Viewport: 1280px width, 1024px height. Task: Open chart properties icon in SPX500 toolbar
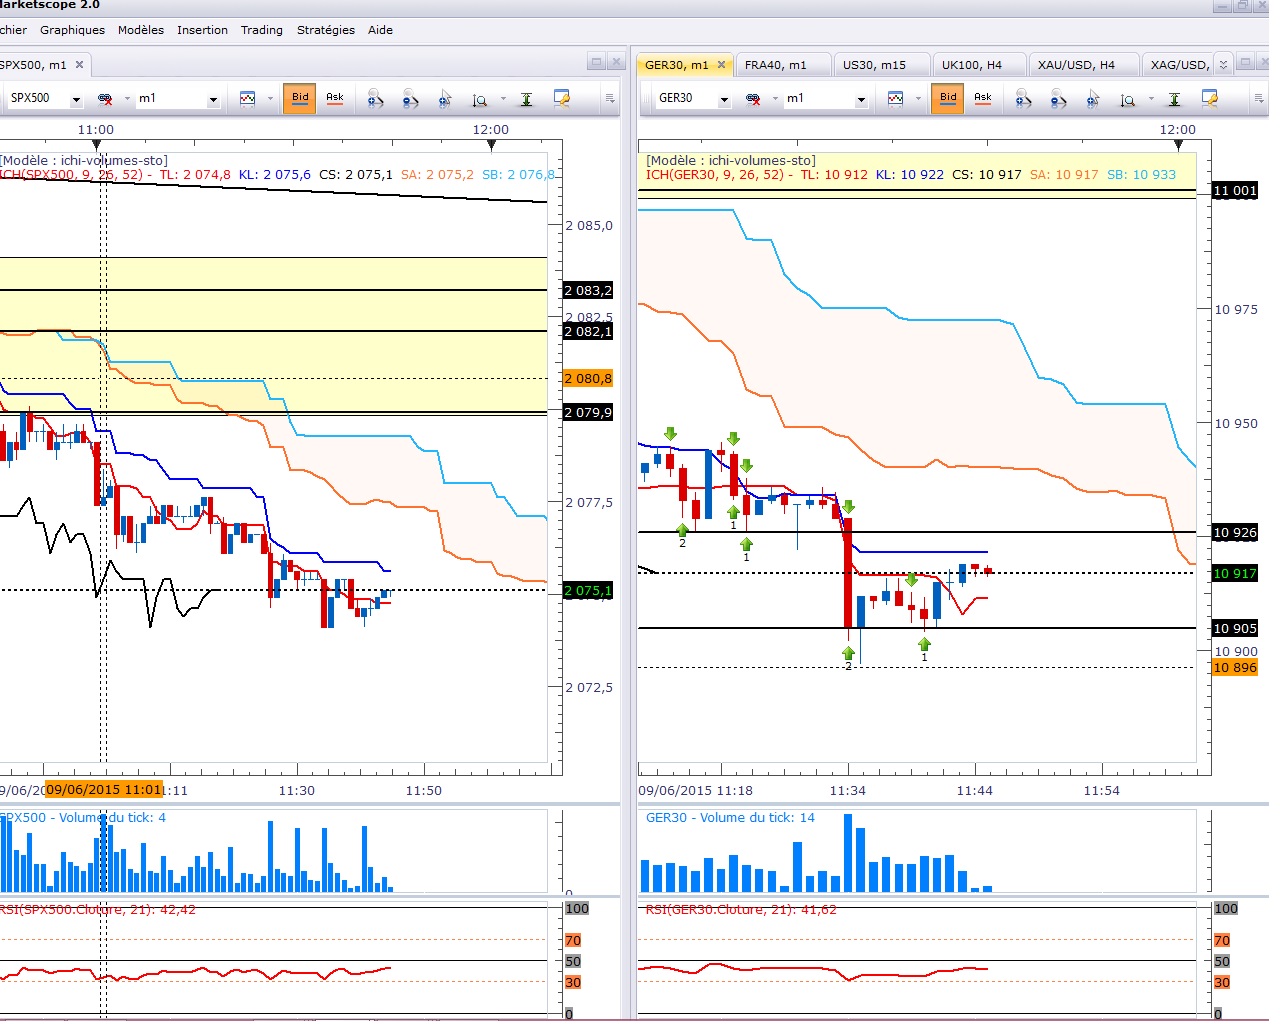point(562,98)
